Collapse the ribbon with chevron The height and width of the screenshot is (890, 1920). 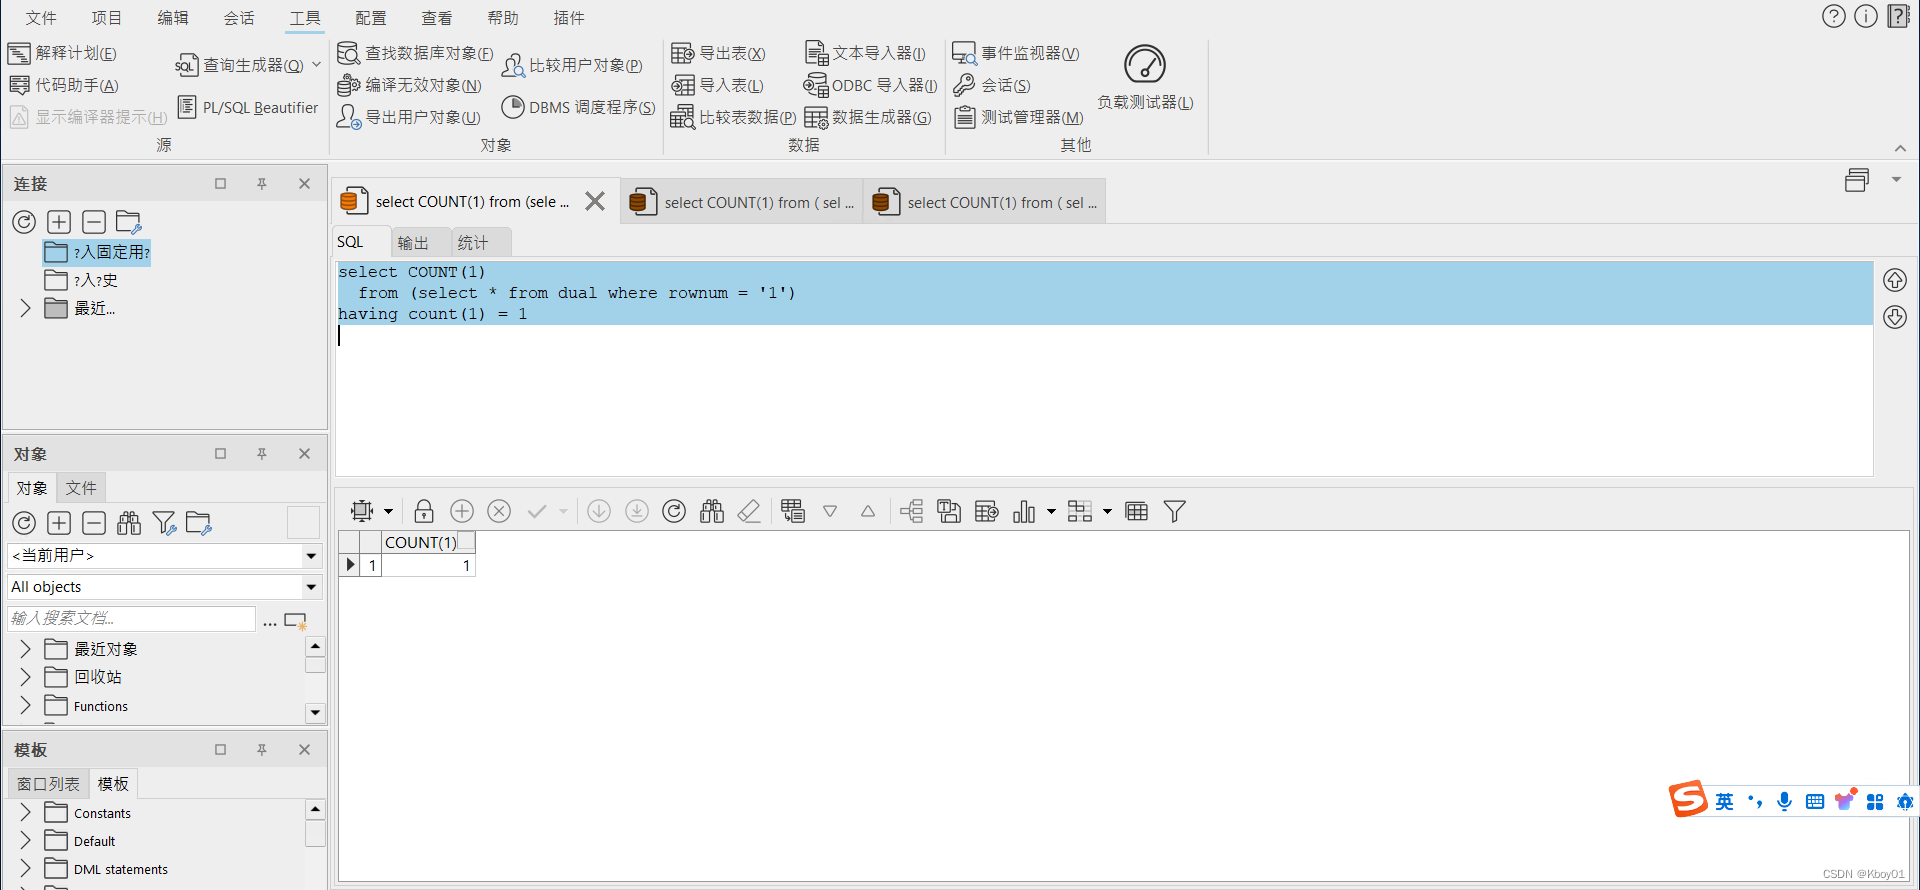point(1900,148)
